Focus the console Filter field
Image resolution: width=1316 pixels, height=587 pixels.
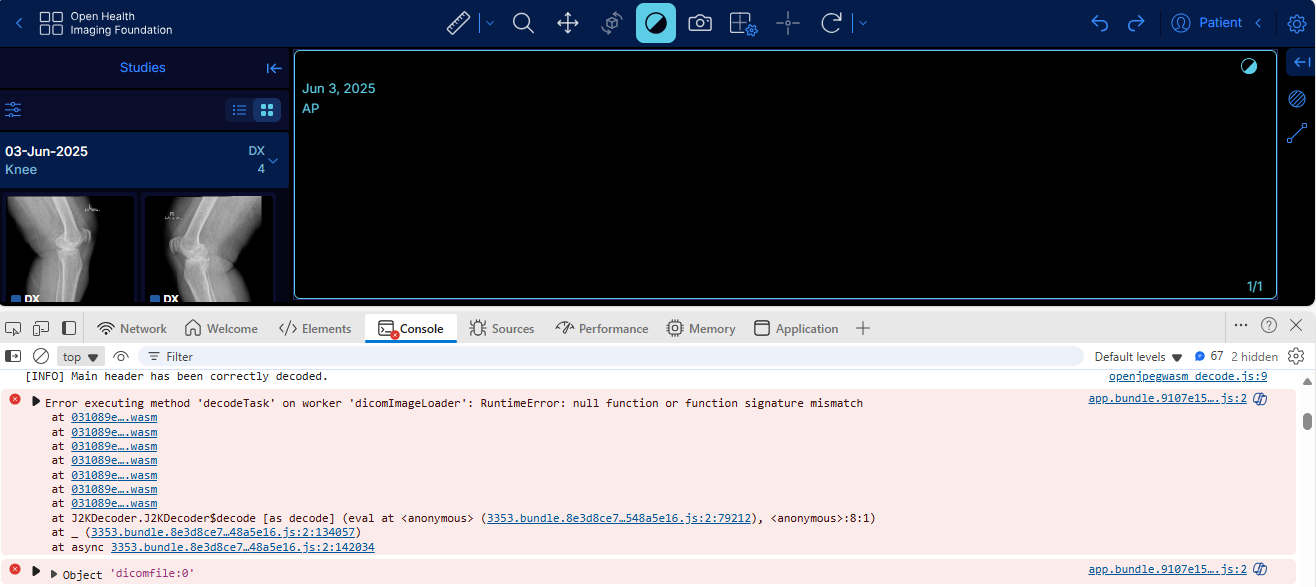tap(611, 356)
